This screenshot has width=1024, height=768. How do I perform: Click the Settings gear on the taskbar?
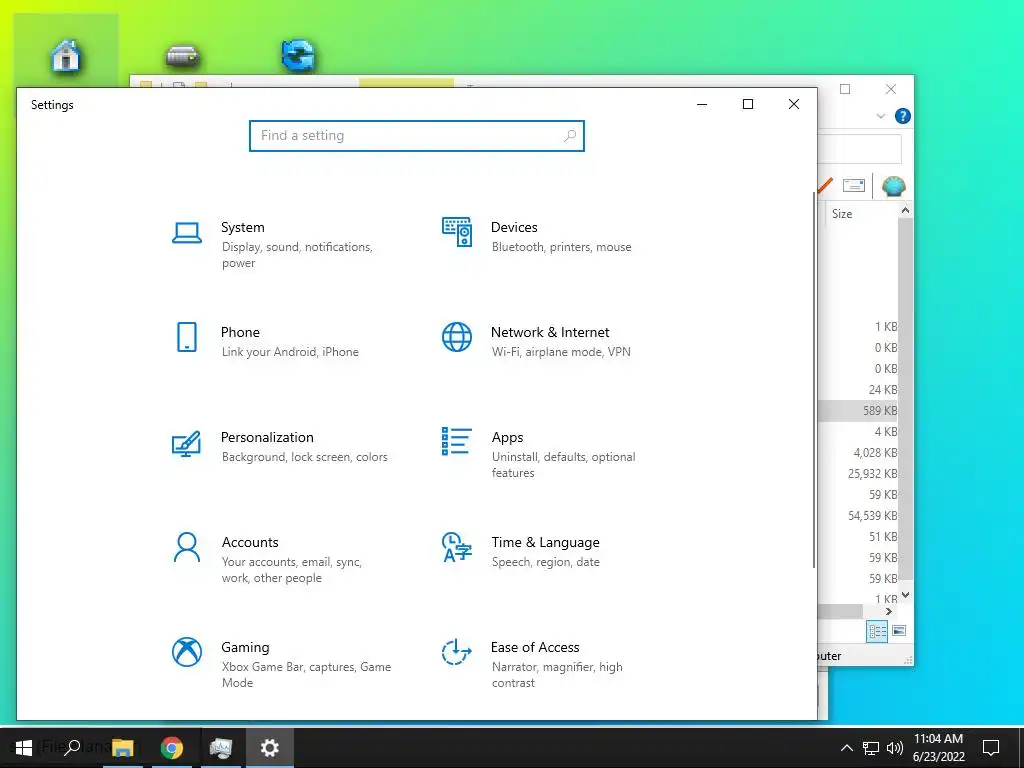click(270, 748)
